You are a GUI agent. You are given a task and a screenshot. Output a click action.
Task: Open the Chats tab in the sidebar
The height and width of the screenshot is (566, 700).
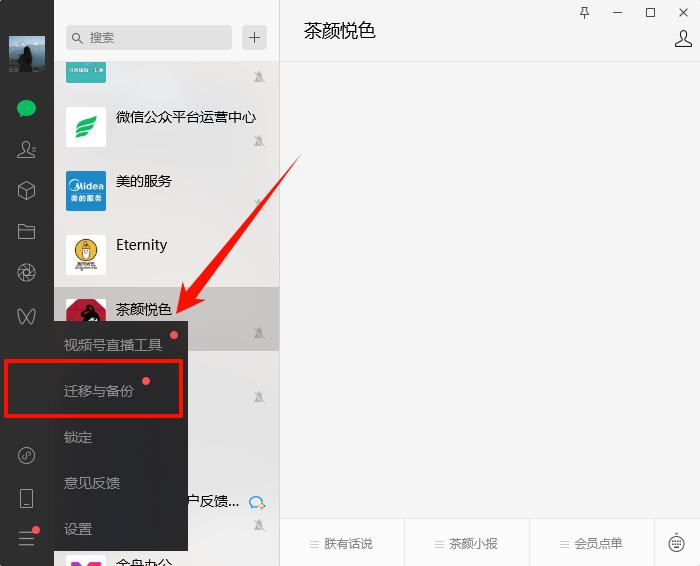tap(27, 109)
